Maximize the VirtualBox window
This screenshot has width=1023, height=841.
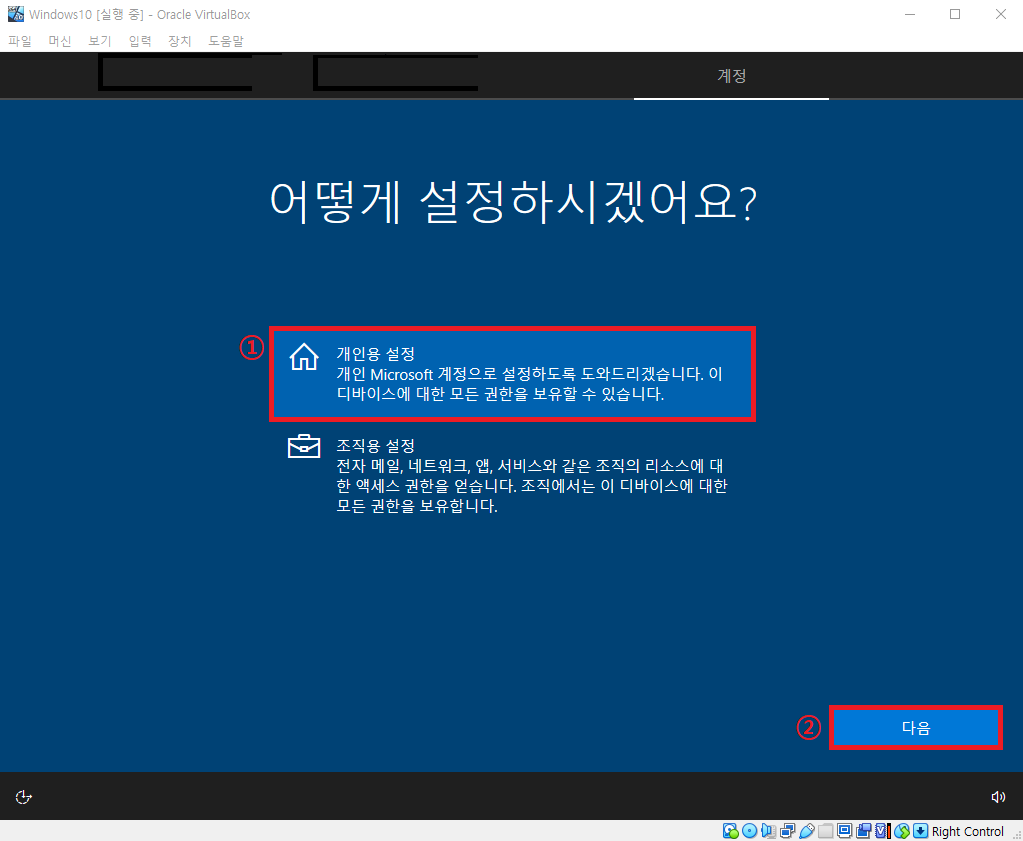coord(955,14)
